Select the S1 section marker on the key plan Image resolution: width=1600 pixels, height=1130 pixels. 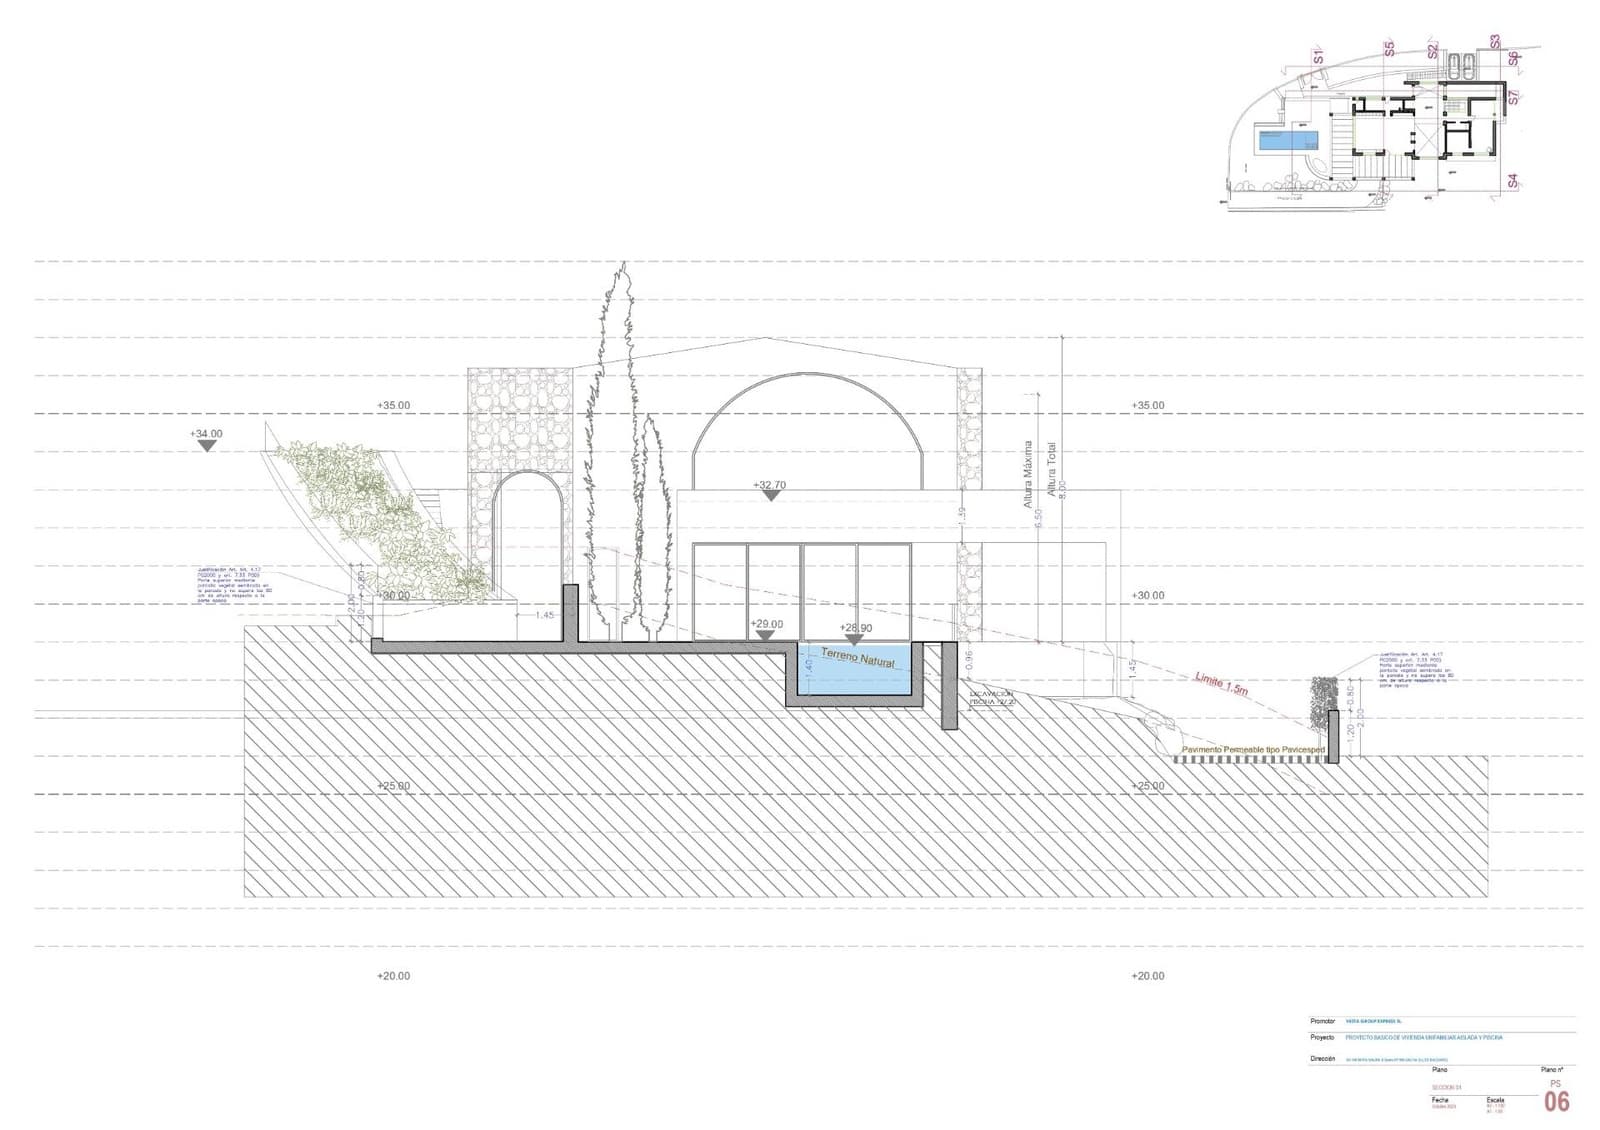tap(1318, 54)
